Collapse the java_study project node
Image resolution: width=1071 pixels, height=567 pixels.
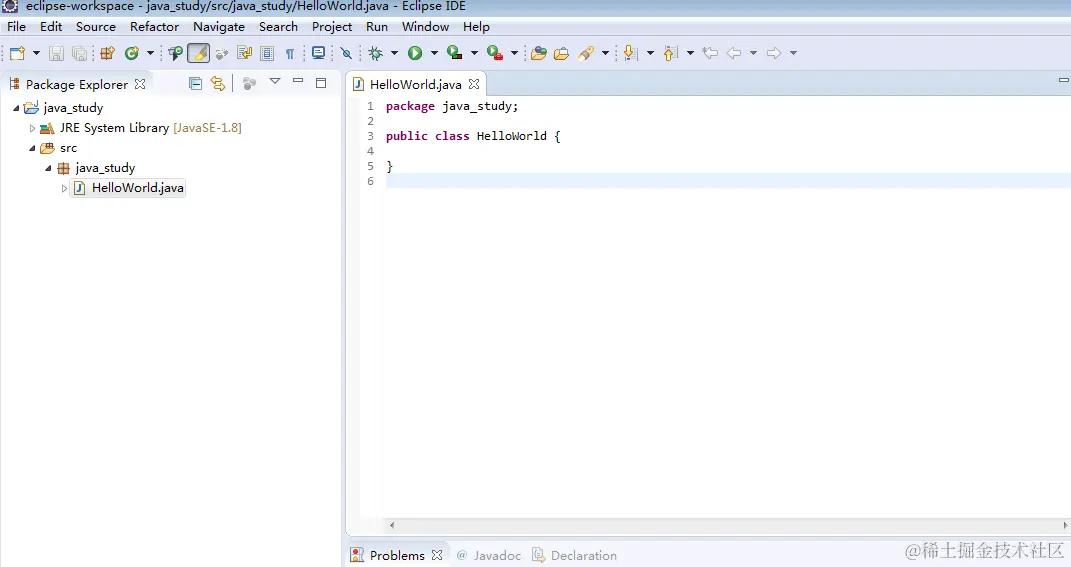point(16,108)
